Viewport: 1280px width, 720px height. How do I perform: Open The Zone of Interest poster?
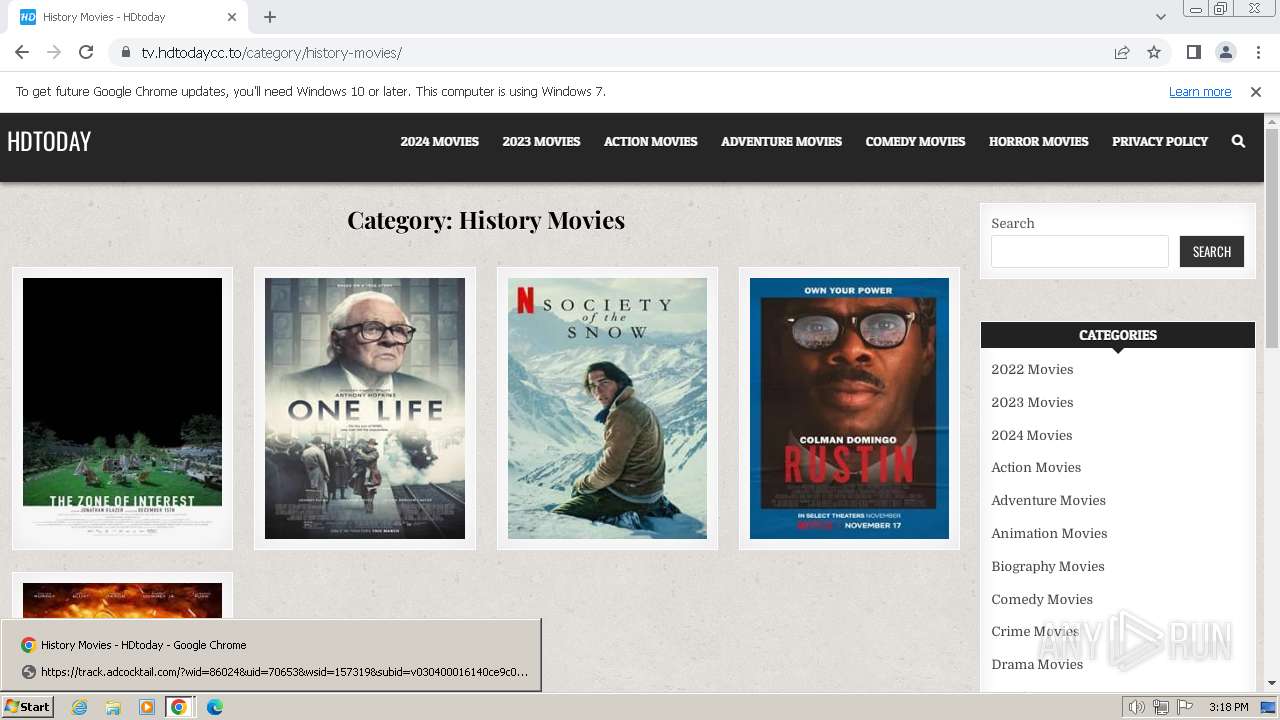122,408
